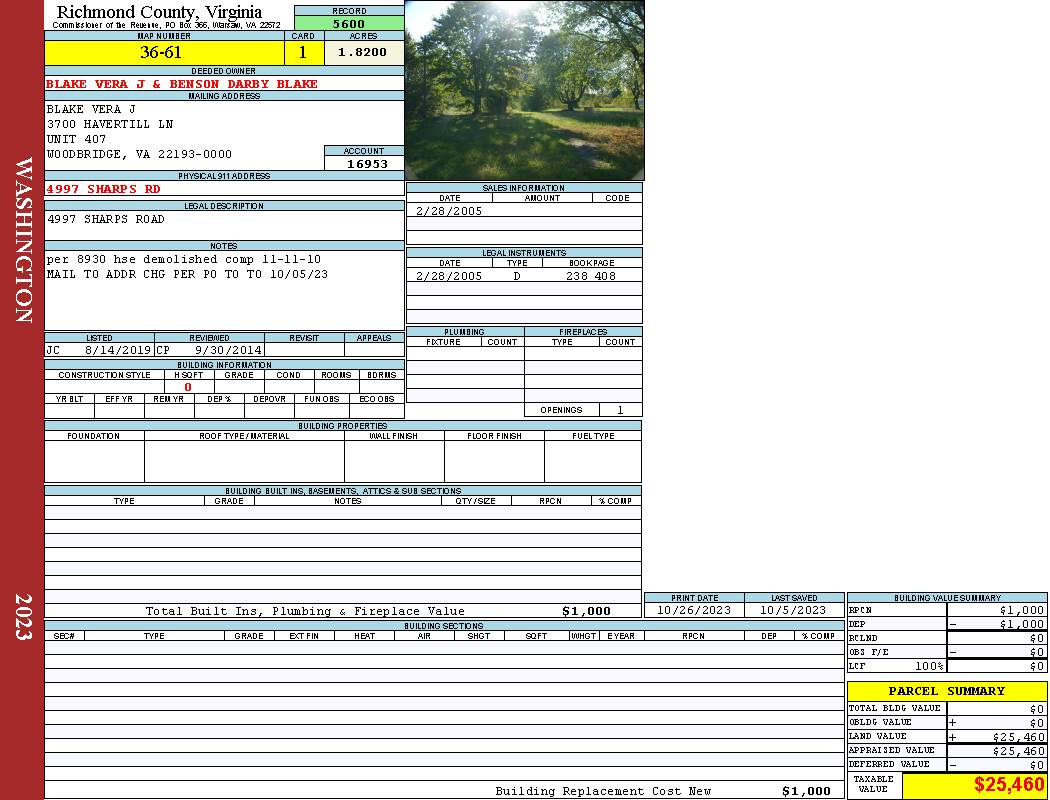Select the deeded owner name in red
Viewport: 1050px width, 800px height.
pos(182,84)
